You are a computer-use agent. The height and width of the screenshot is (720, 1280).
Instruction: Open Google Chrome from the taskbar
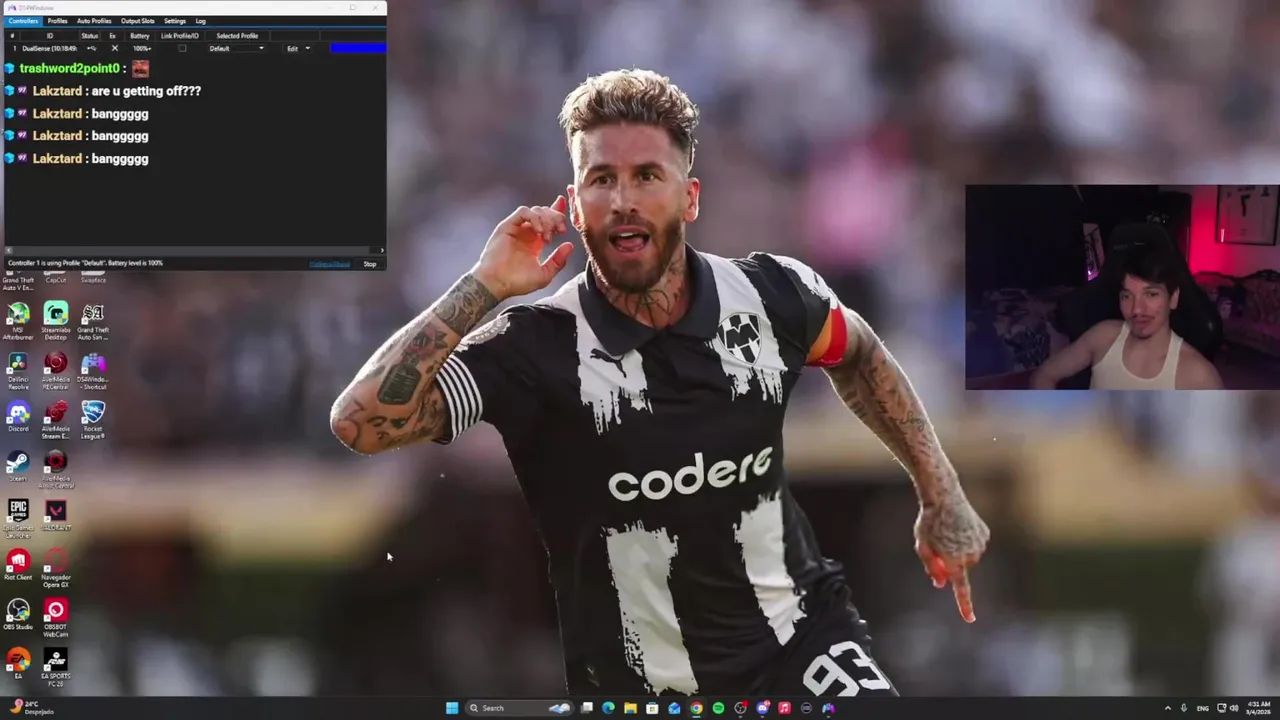click(696, 708)
